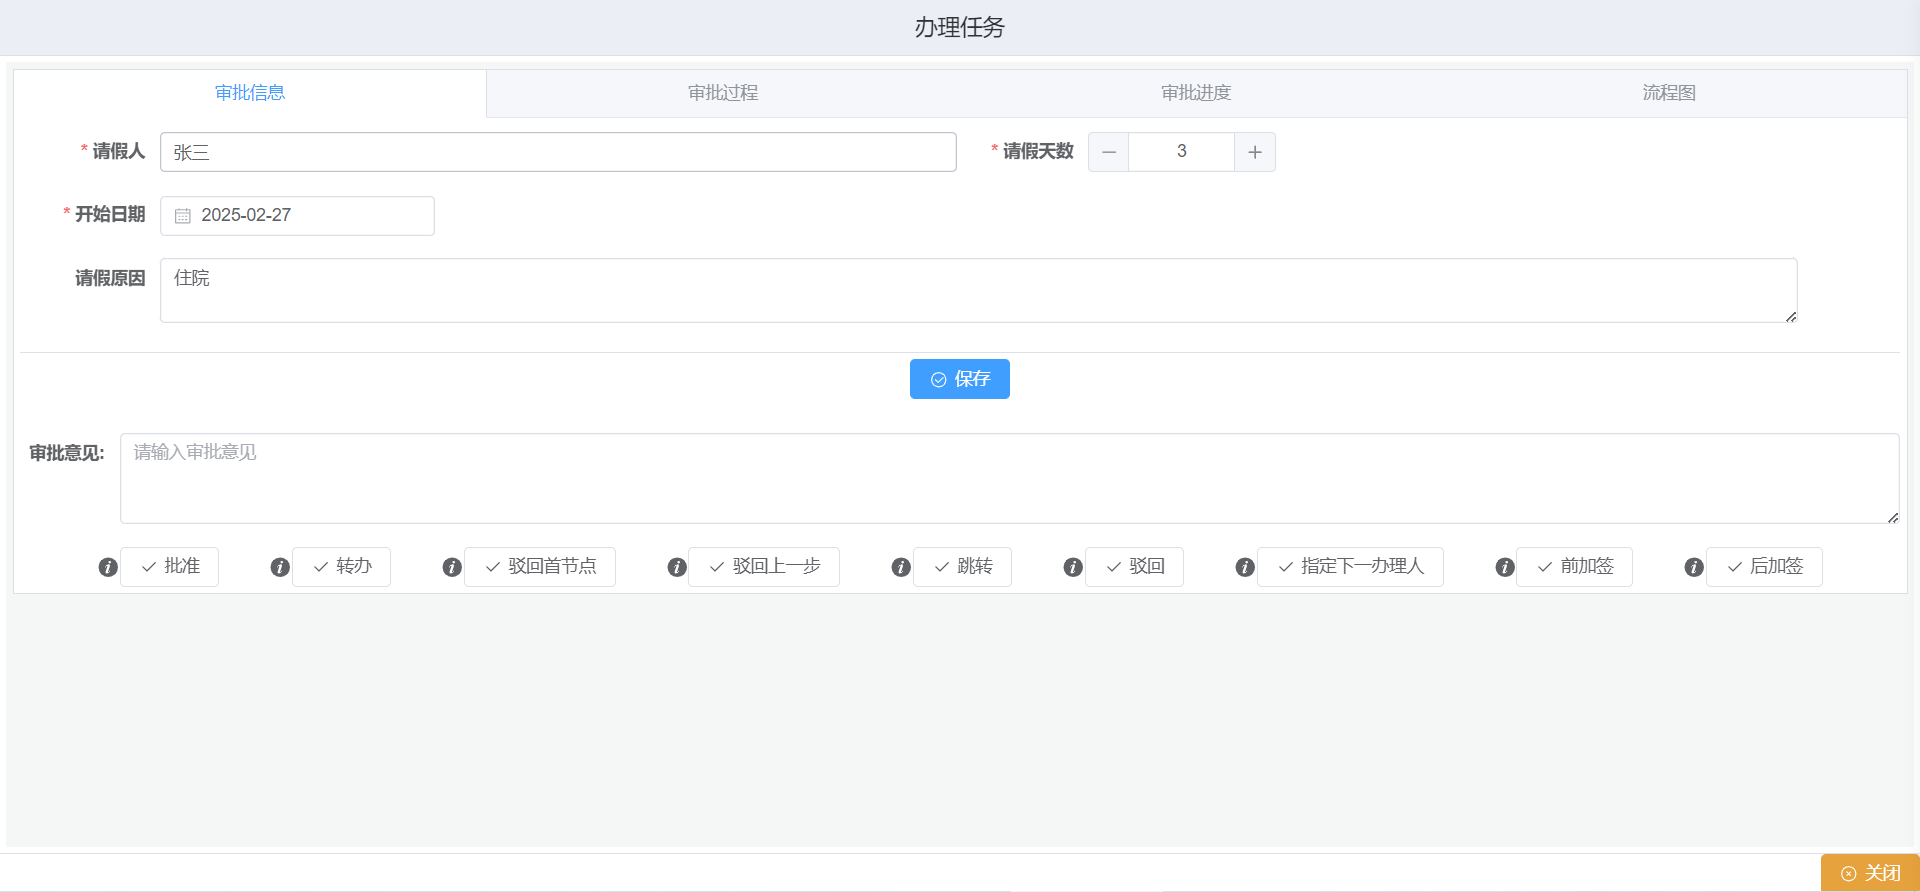
Task: Decrease 请假天数 with the minus button
Action: coord(1109,152)
